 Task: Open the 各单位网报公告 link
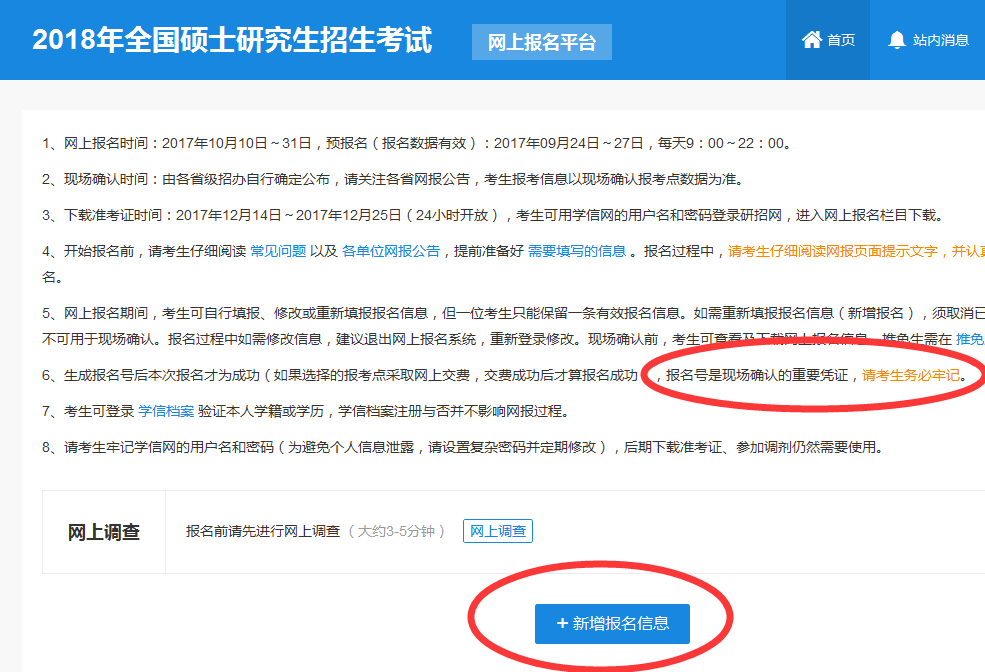[x=390, y=251]
